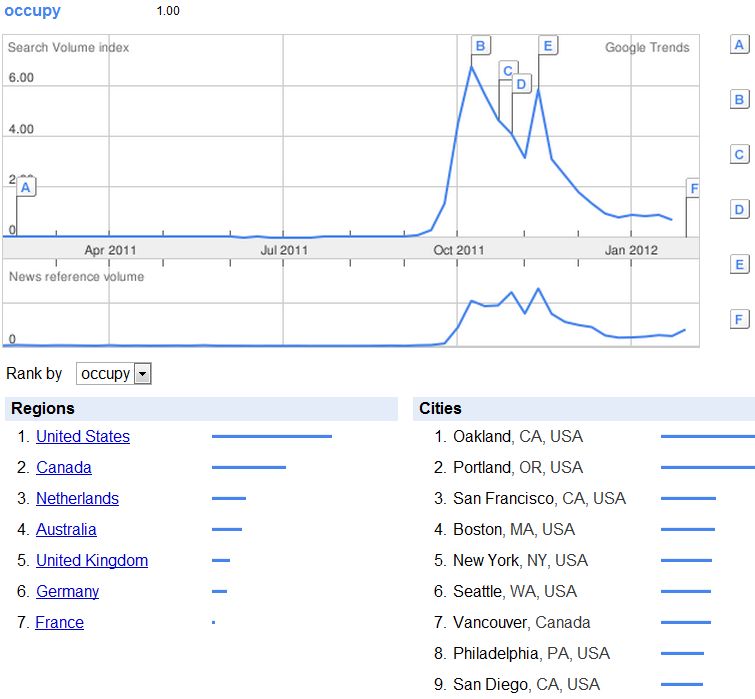Click flag marker E on the chart
The width and height of the screenshot is (755, 699).
point(547,46)
